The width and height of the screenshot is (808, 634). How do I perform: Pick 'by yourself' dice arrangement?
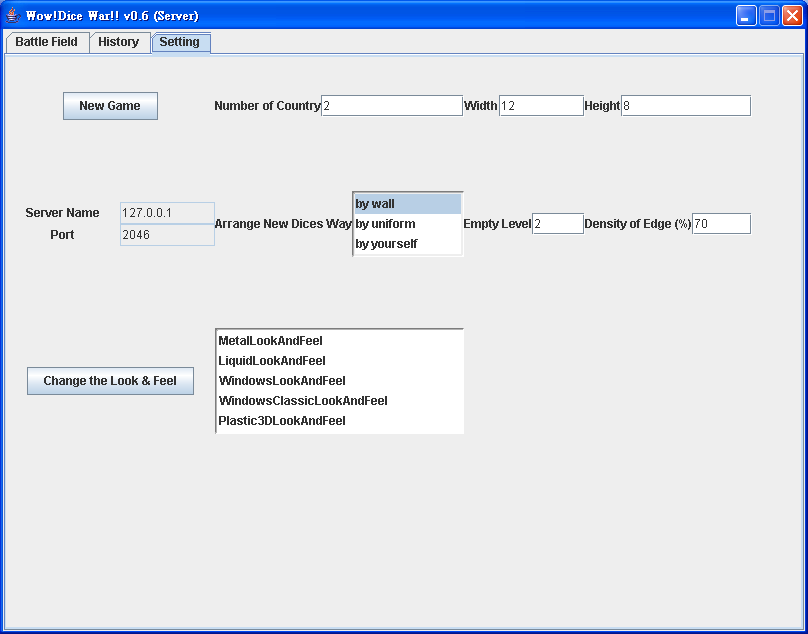[x=407, y=244]
